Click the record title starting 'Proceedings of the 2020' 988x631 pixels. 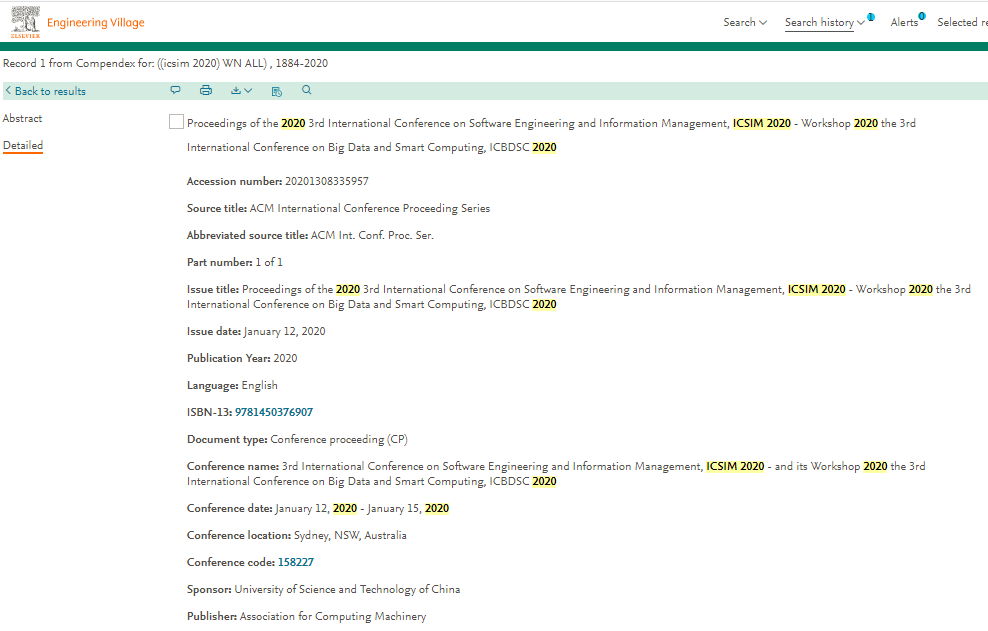tap(551, 136)
